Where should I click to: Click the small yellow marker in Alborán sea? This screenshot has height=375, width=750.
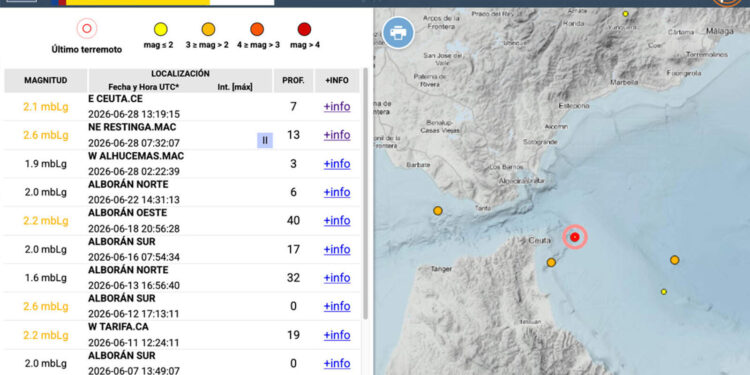click(664, 292)
